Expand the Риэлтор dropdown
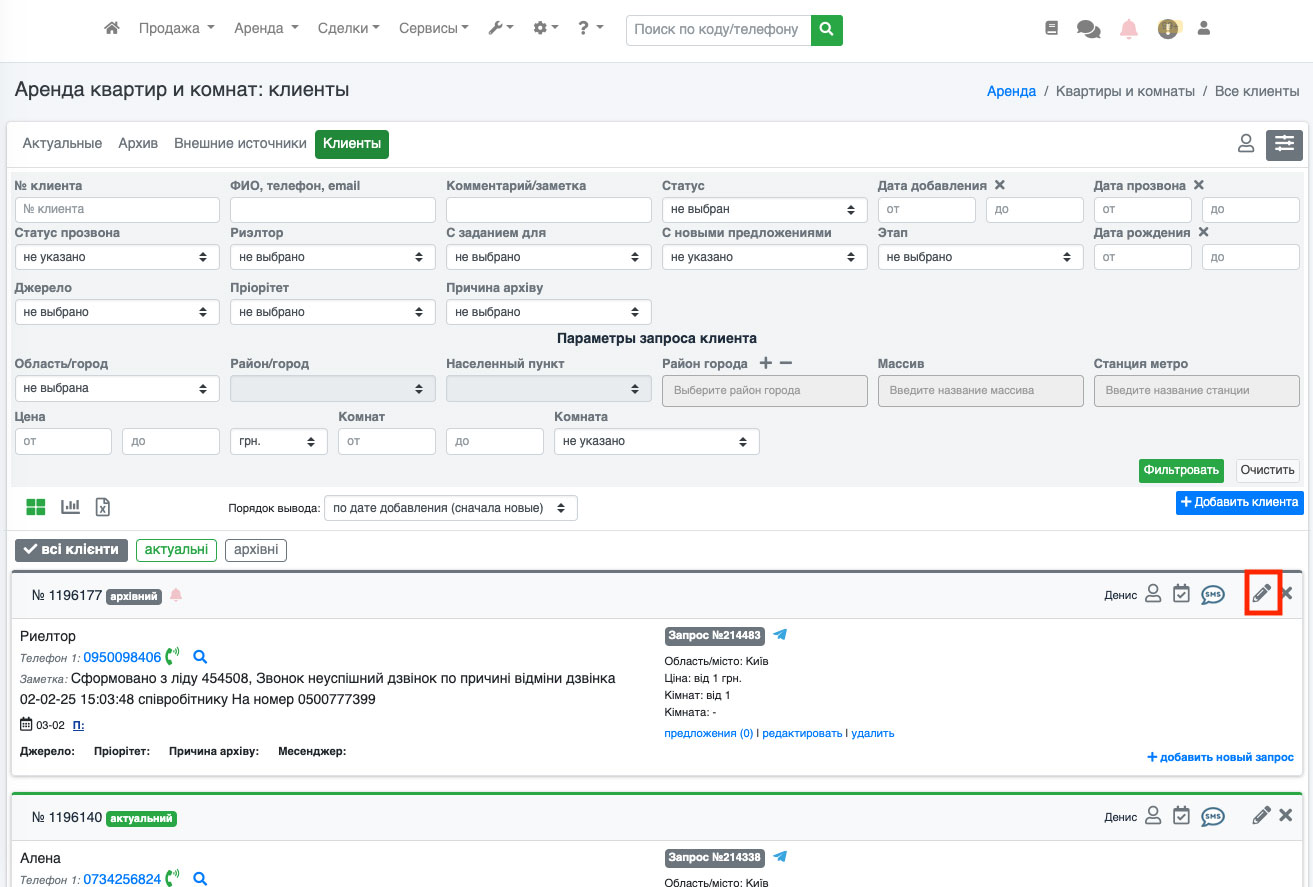Image resolution: width=1313 pixels, height=887 pixels. pos(333,257)
